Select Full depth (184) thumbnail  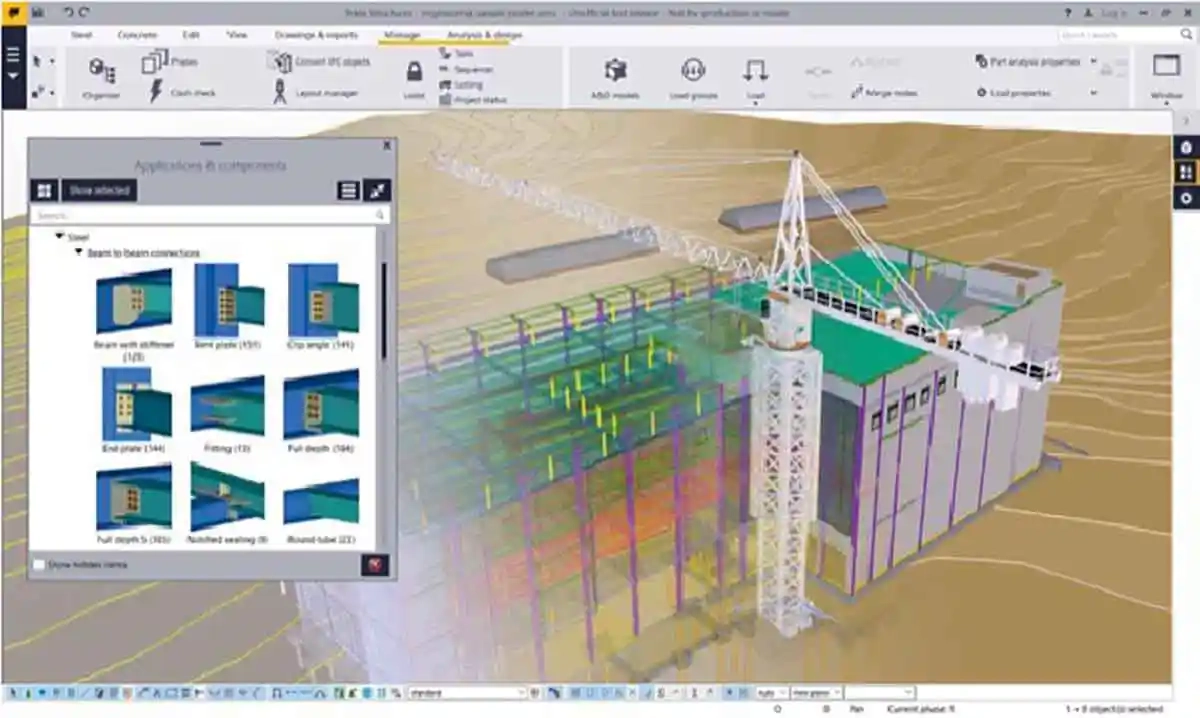(x=322, y=405)
